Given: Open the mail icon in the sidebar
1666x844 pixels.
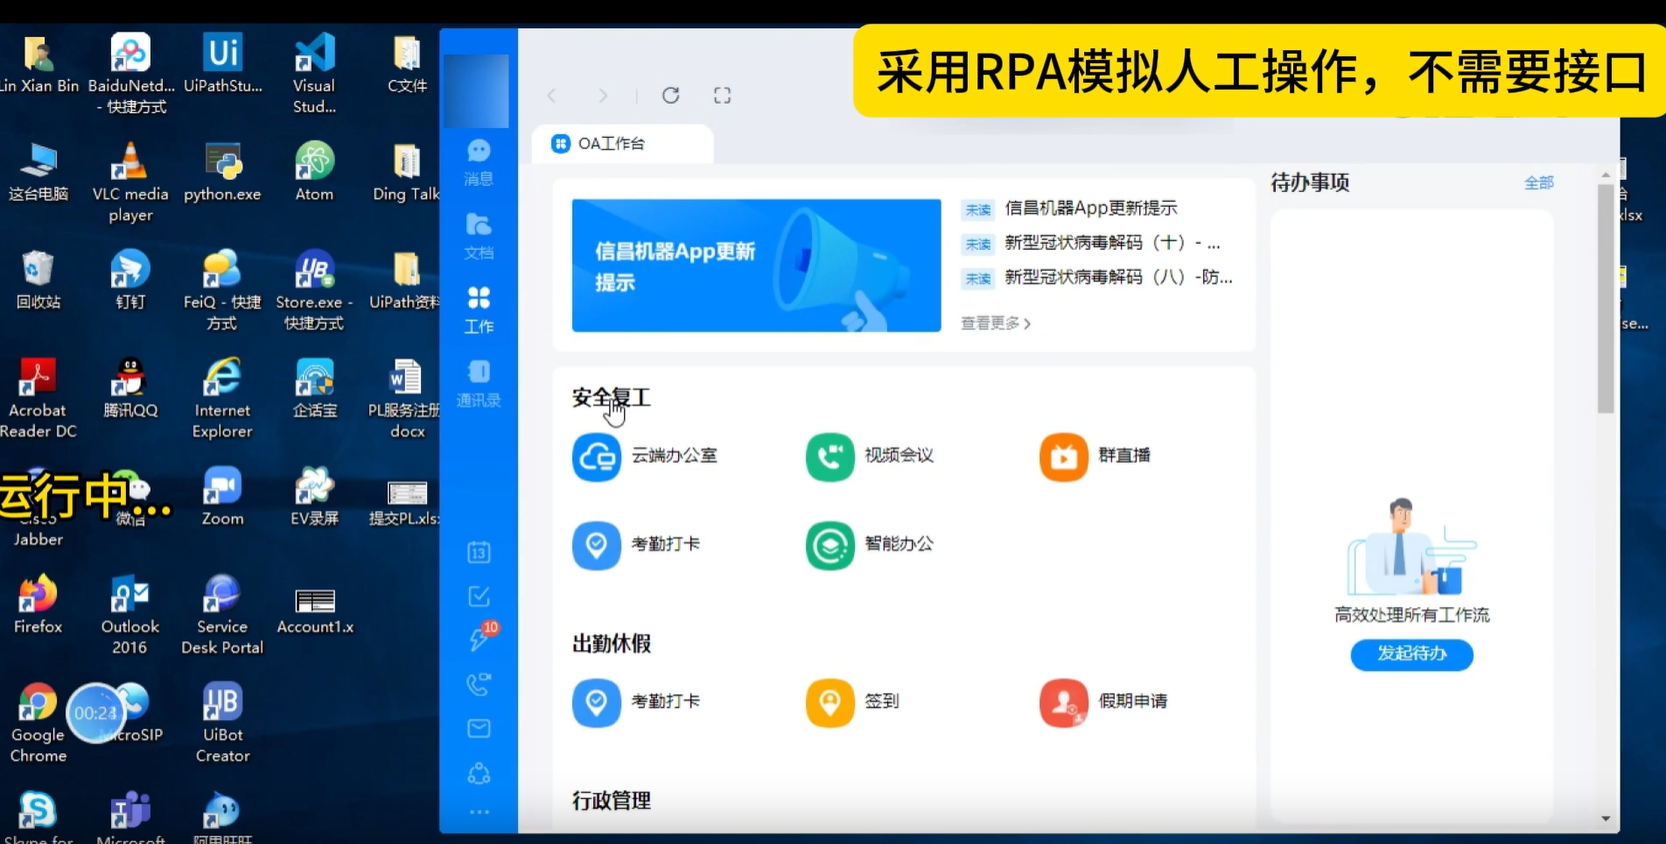Looking at the screenshot, I should coord(479,728).
